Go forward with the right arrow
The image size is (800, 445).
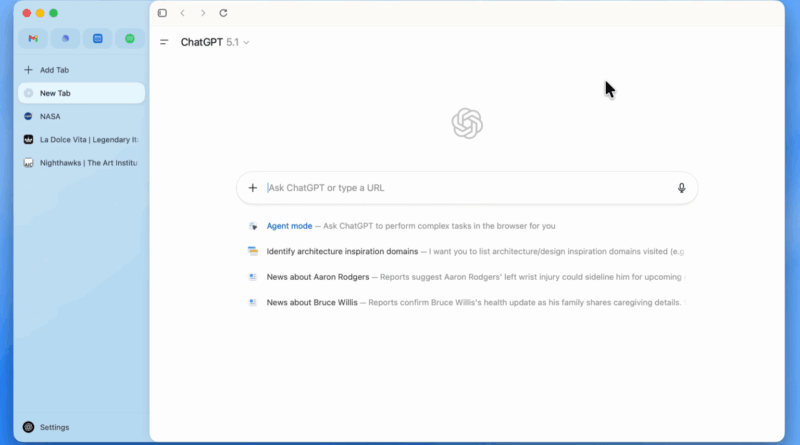pos(203,13)
